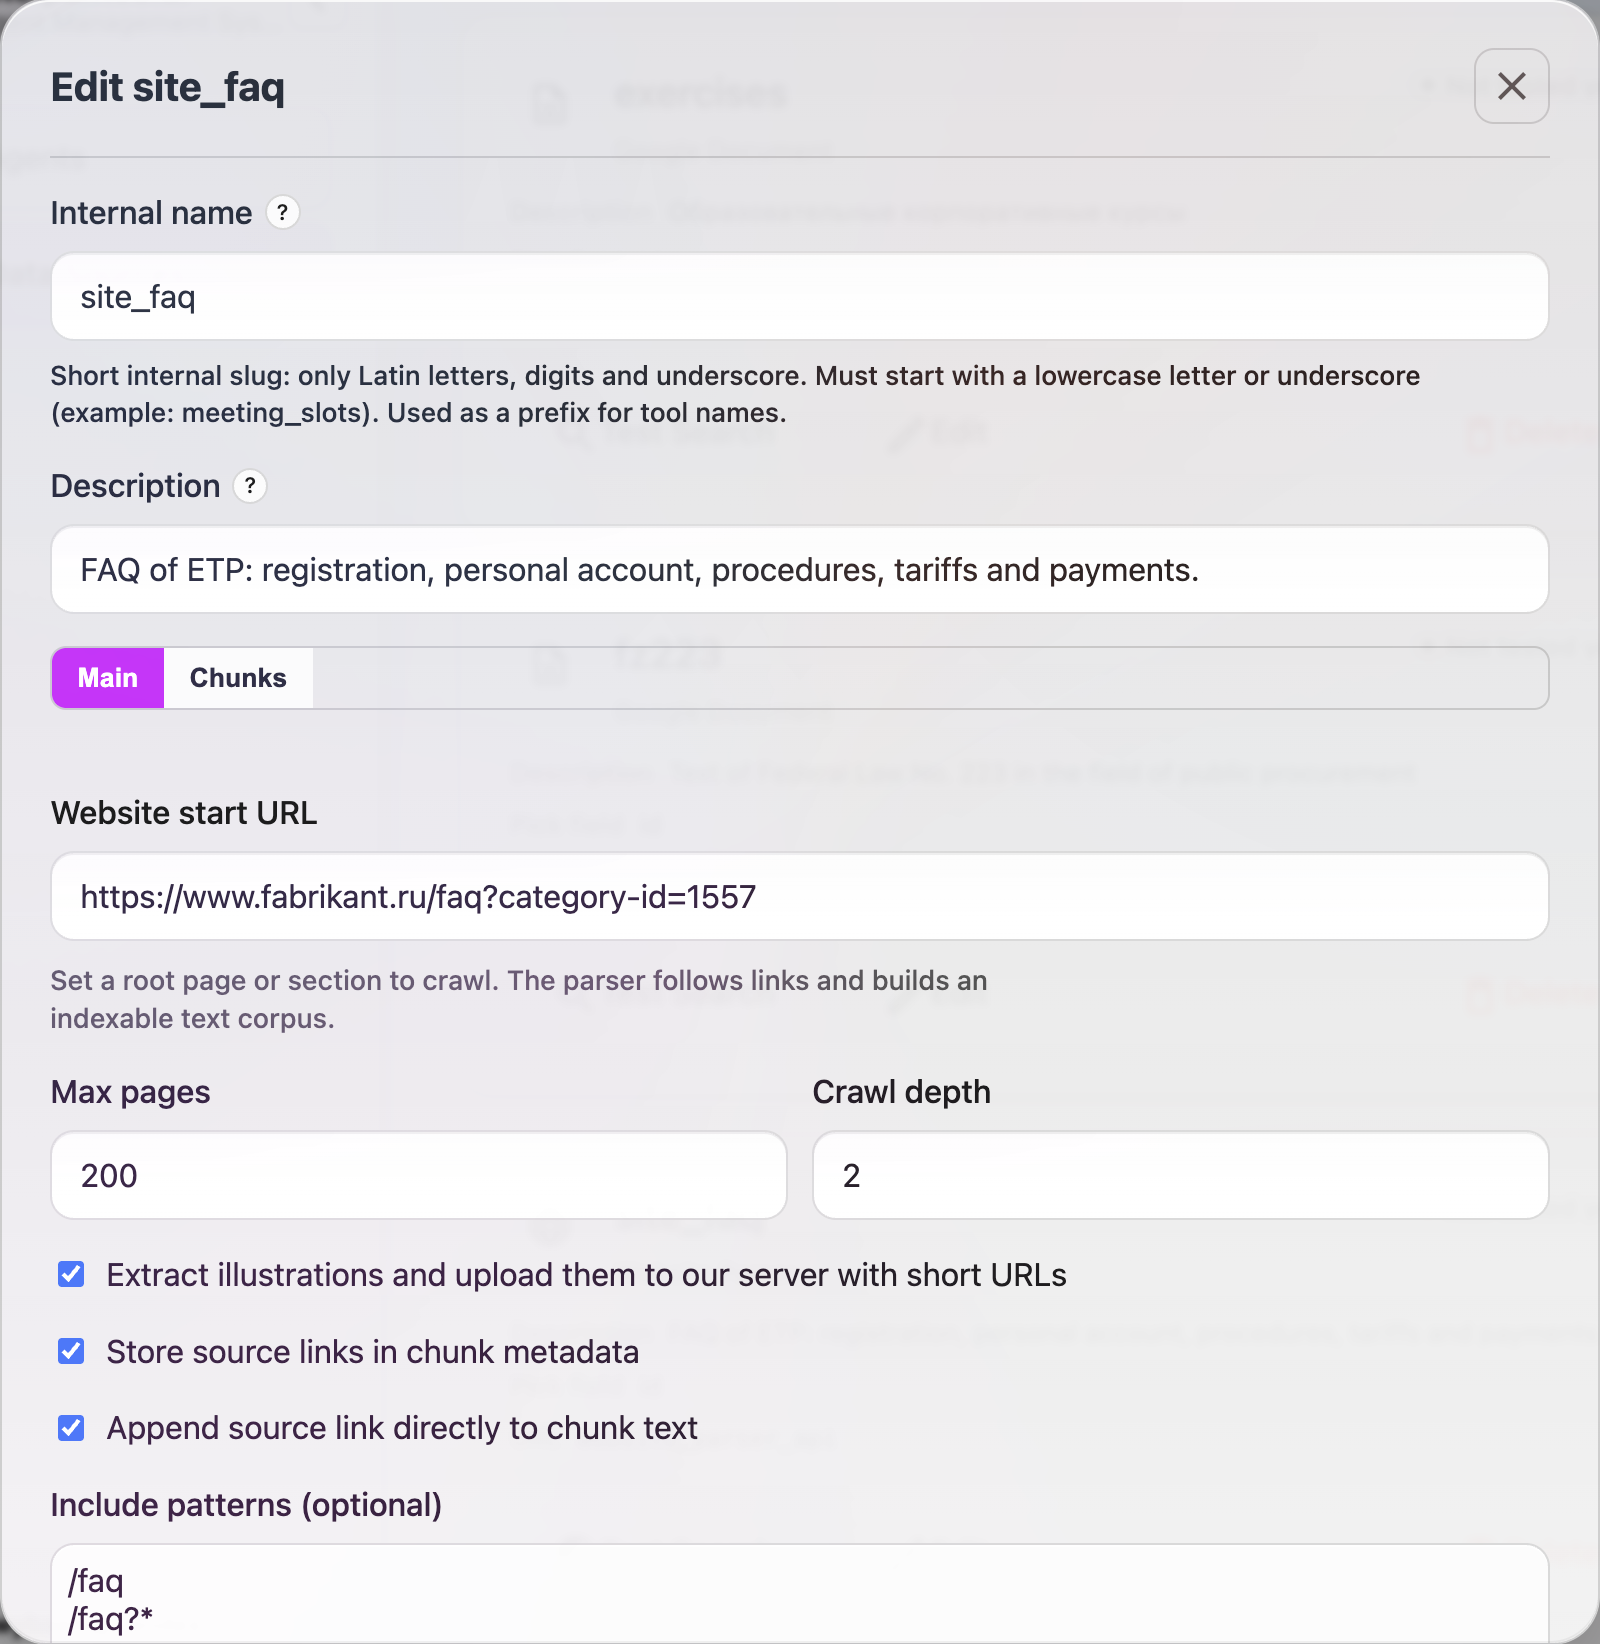The height and width of the screenshot is (1644, 1600).
Task: Uncheck Extract illustrations and upload them option
Action: (x=70, y=1274)
